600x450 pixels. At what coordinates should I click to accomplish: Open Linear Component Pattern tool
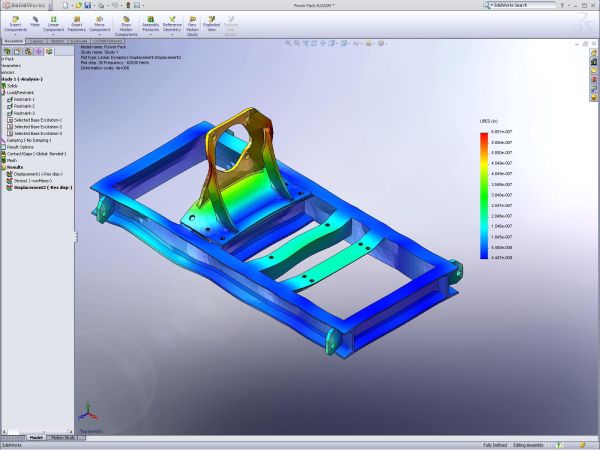coord(54,22)
